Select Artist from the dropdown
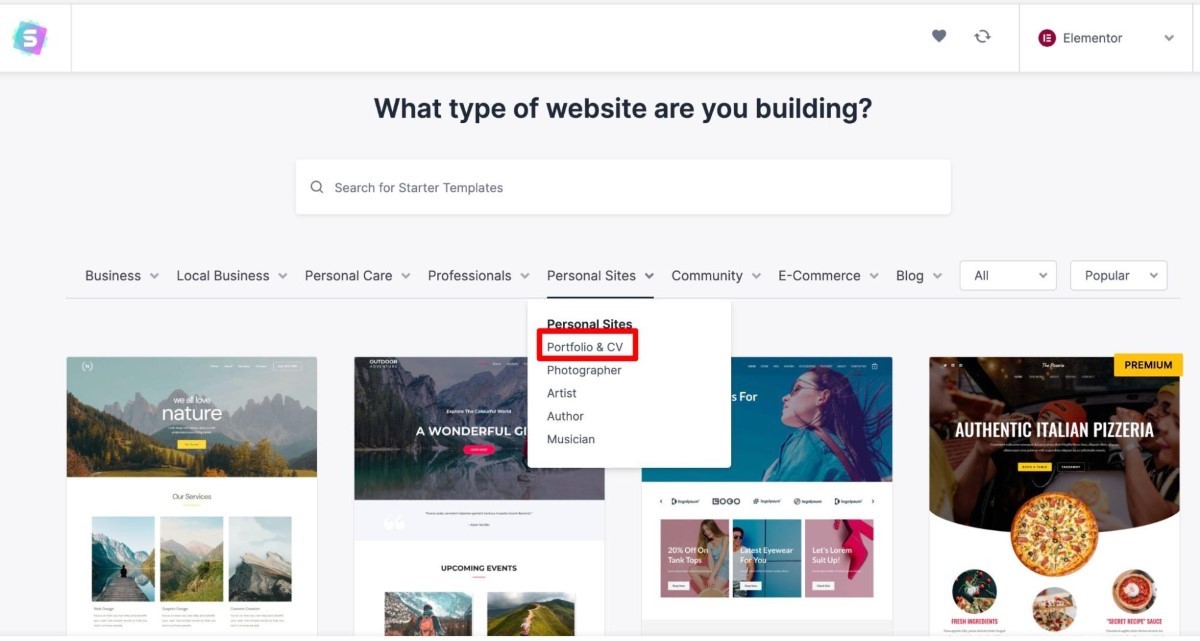1200x641 pixels. [x=562, y=393]
